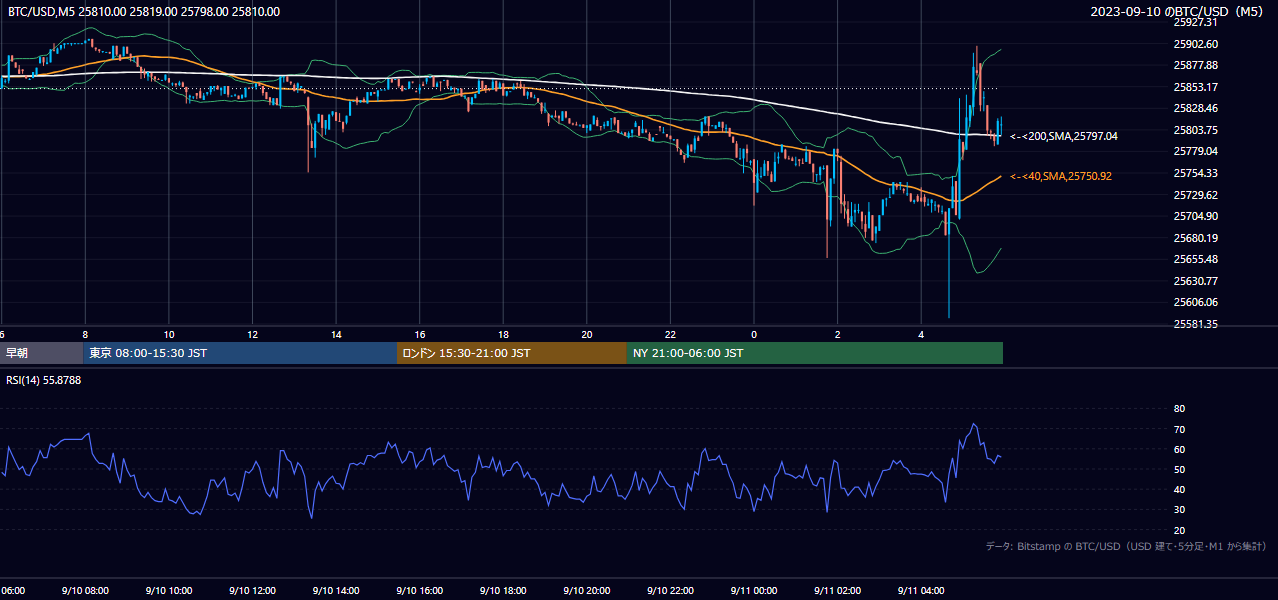Click price axis label 25877.88
The image size is (1278, 600).
click(x=1196, y=65)
